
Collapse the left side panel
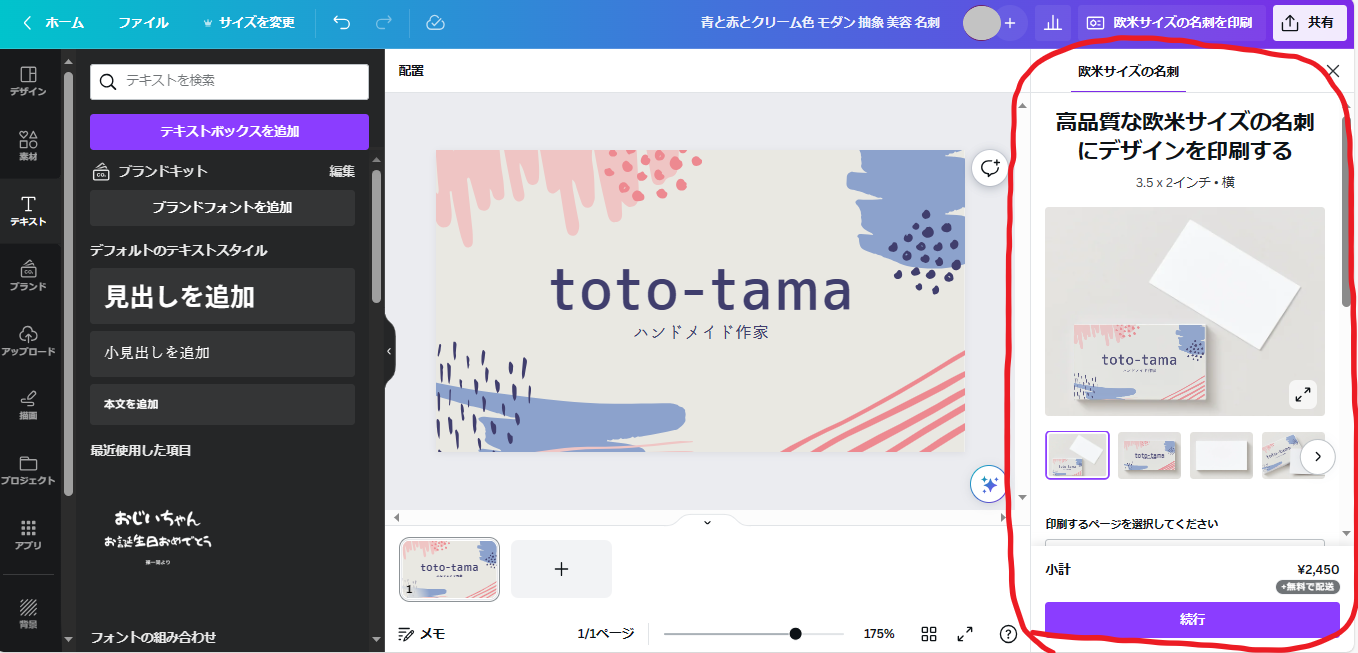coord(389,351)
